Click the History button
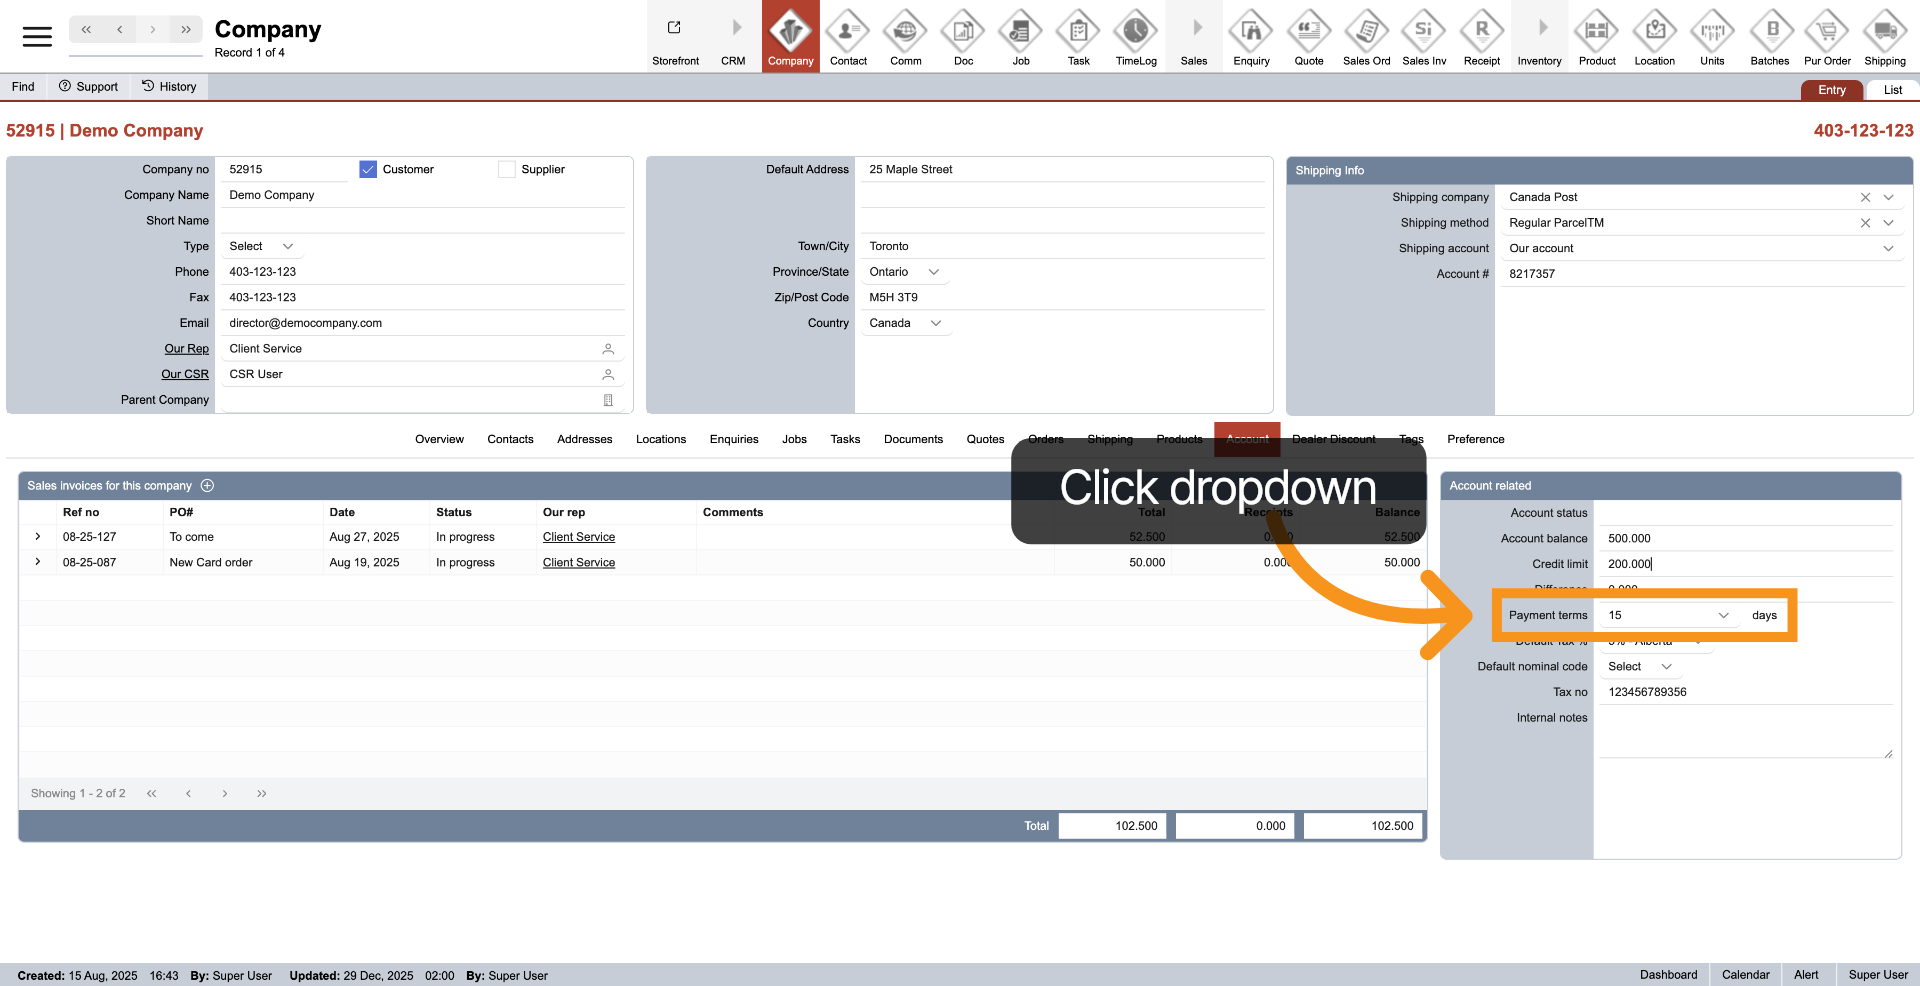This screenshot has height=986, width=1920. pos(169,87)
